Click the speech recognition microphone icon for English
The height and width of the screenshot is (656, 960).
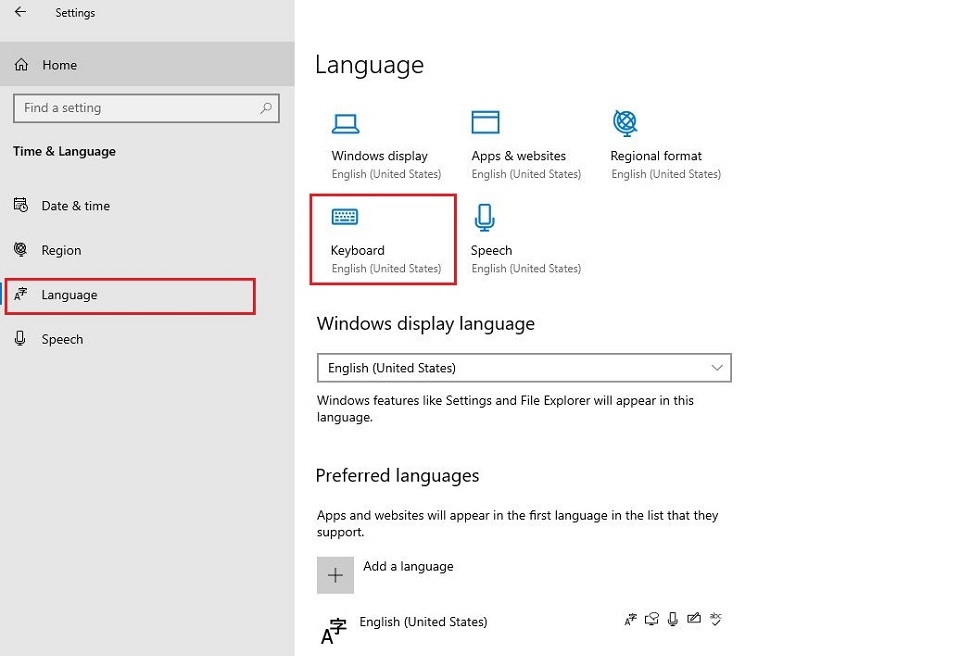coord(673,620)
